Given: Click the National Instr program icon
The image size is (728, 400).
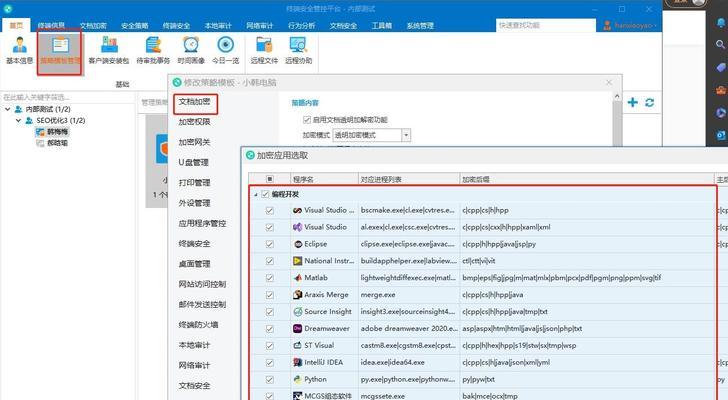Looking at the screenshot, I should [298, 261].
